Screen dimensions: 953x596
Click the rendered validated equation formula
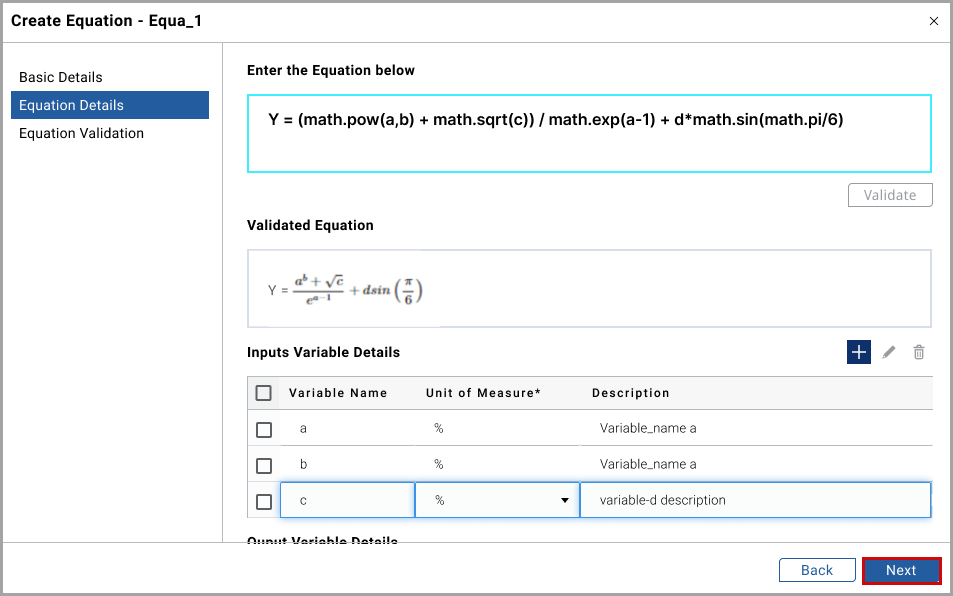[346, 290]
